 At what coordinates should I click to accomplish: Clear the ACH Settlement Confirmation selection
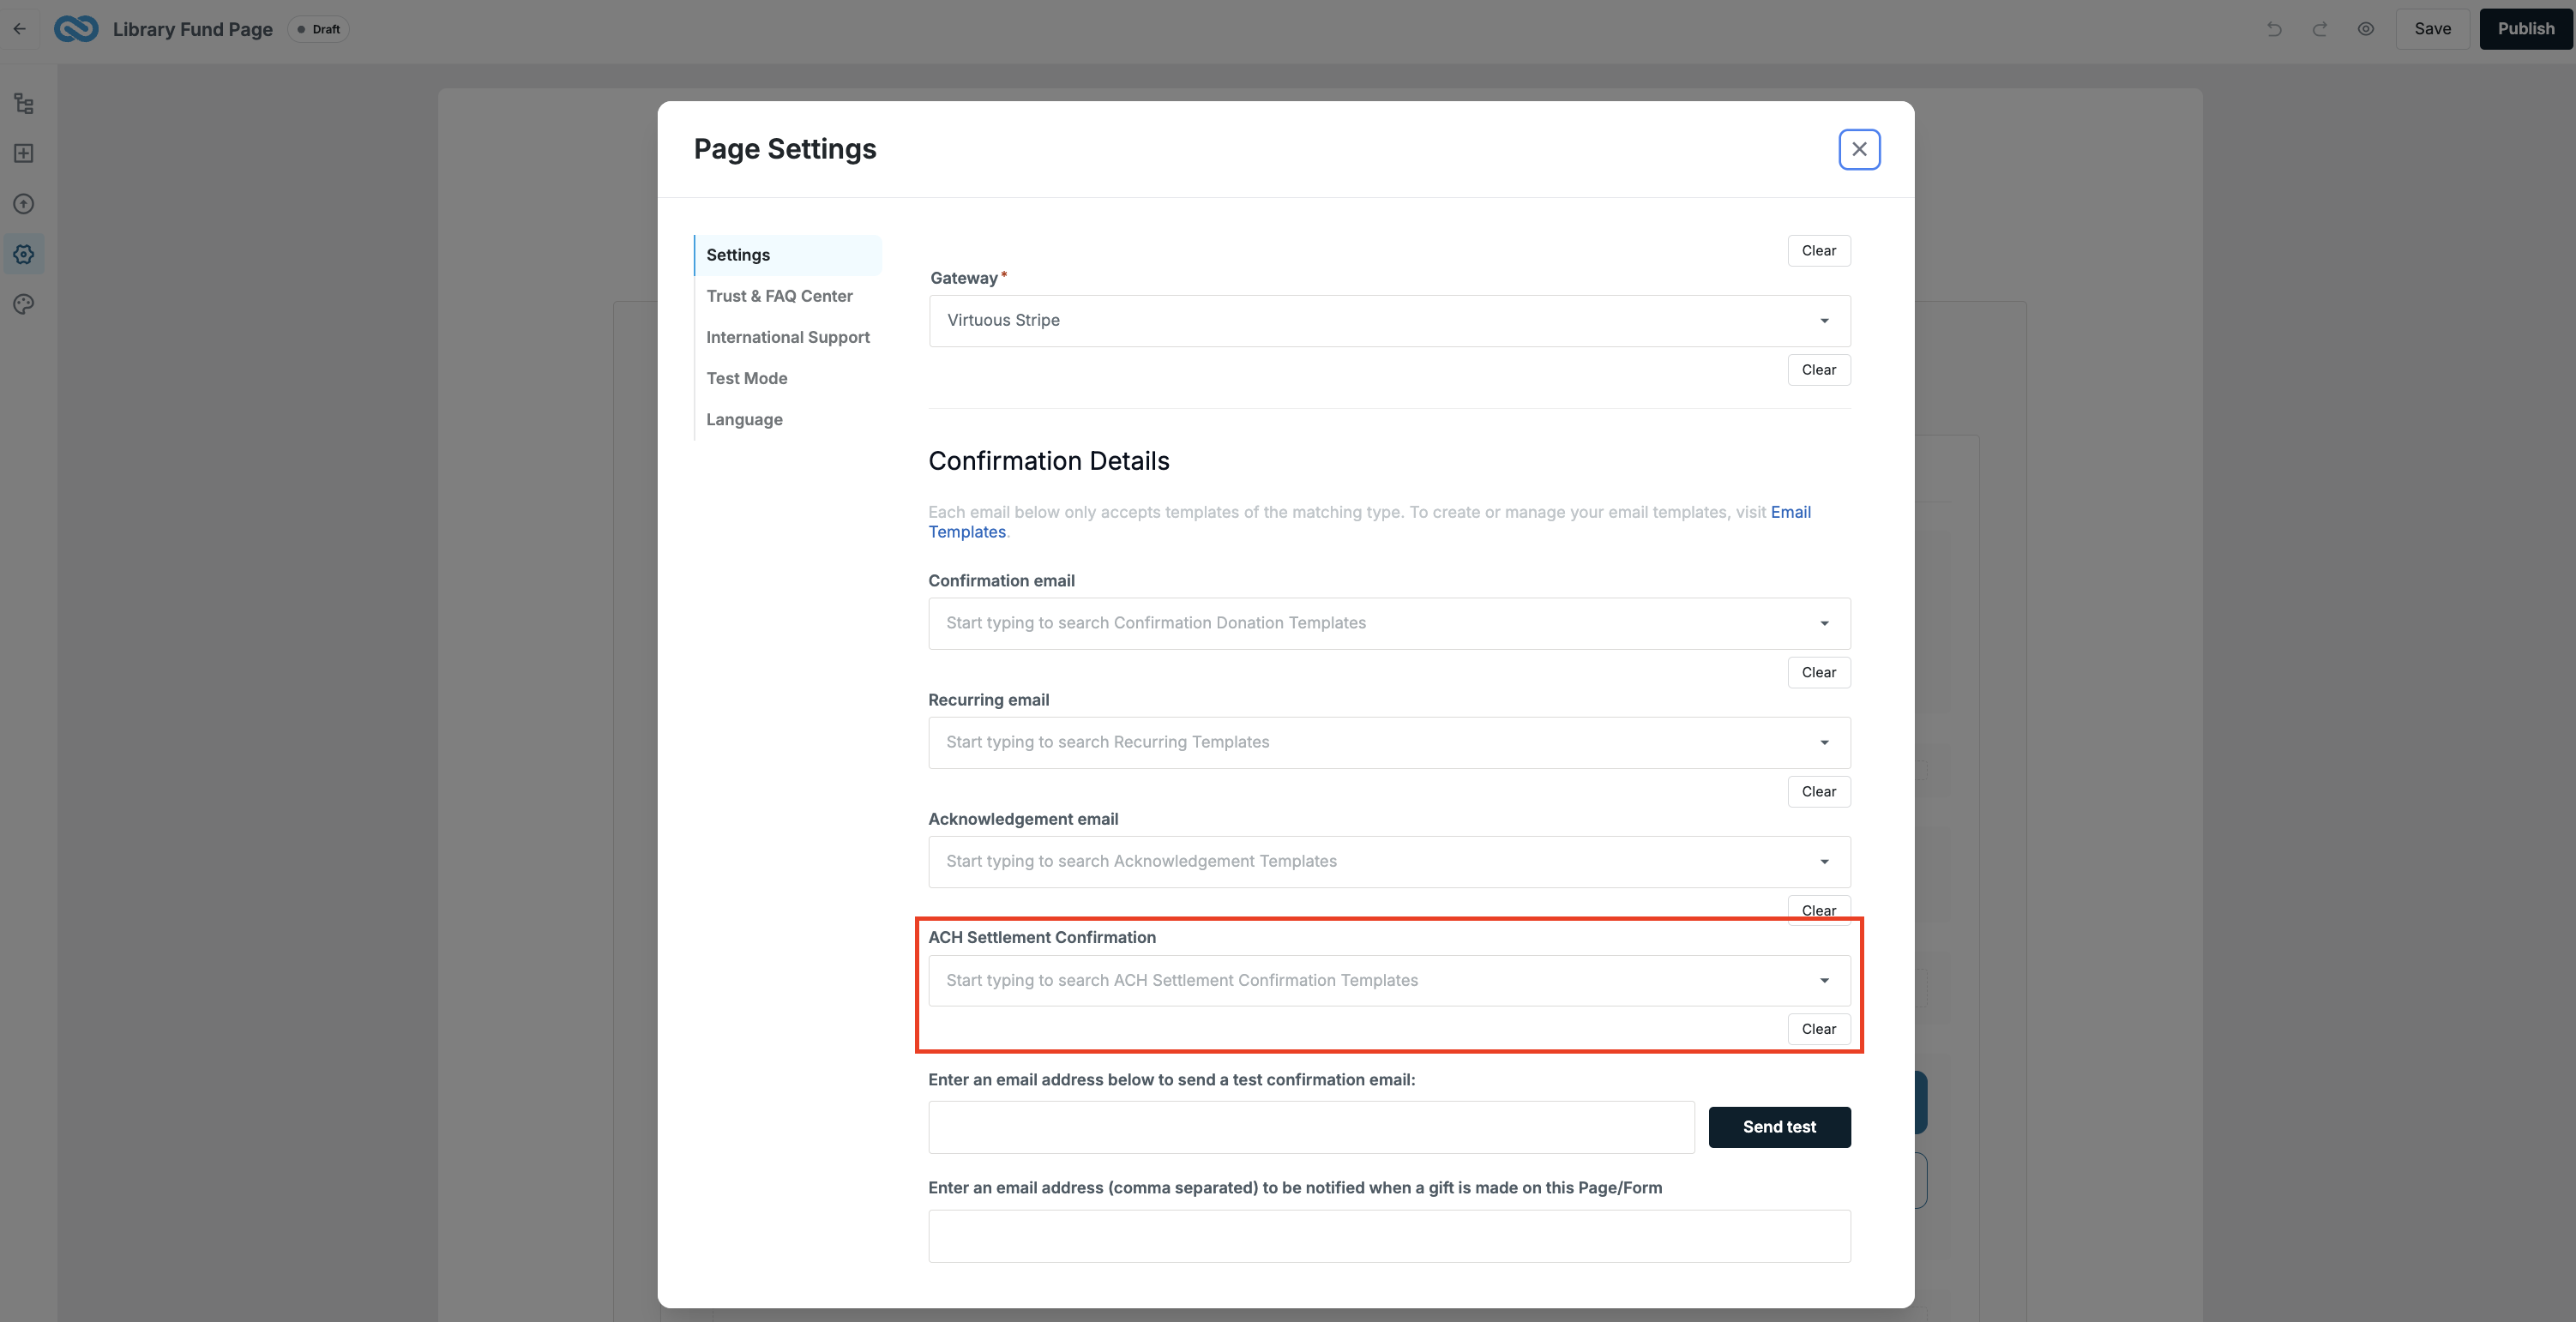(1819, 1029)
